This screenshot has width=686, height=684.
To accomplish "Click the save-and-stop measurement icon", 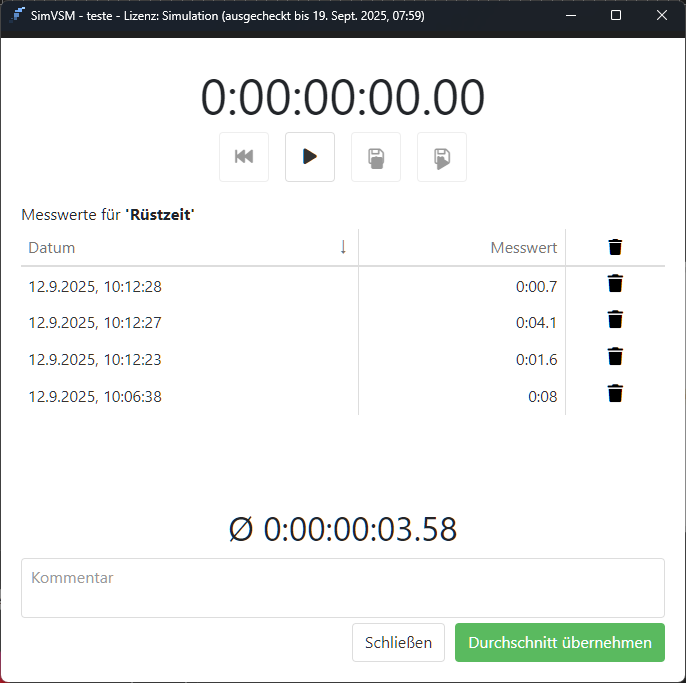I will (x=376, y=157).
